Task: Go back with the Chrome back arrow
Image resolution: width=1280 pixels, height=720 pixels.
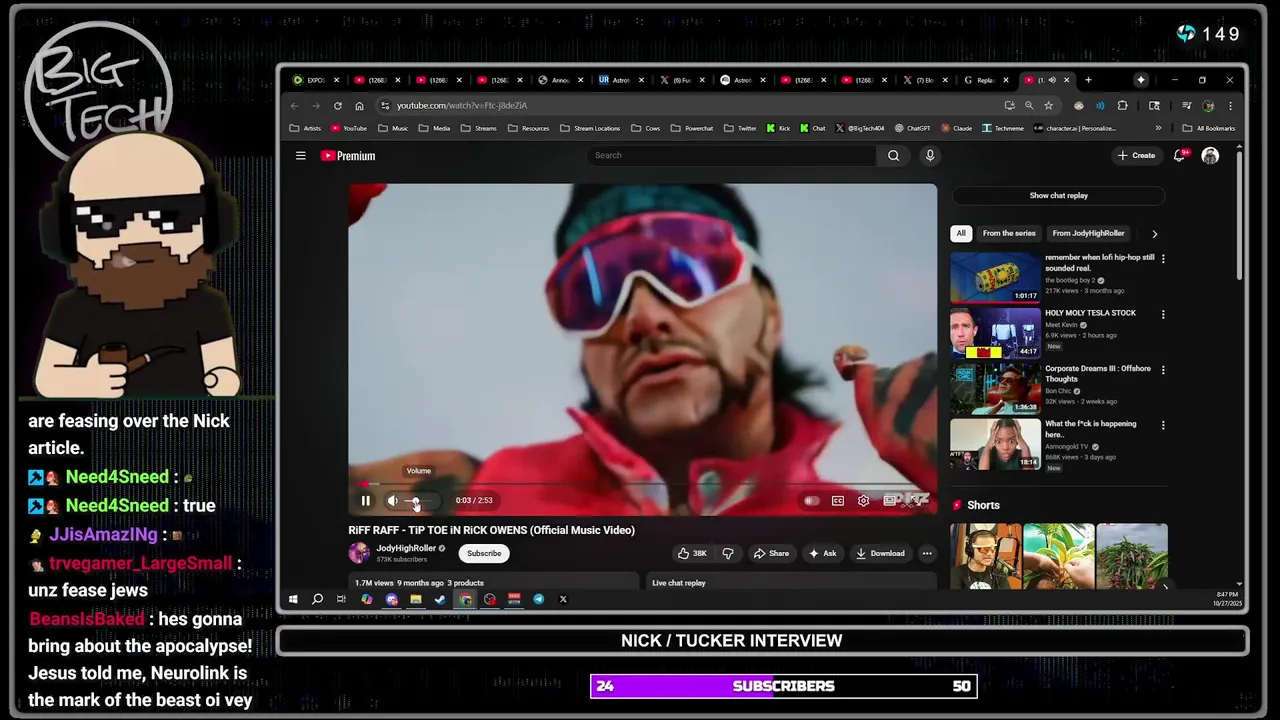Action: point(294,105)
